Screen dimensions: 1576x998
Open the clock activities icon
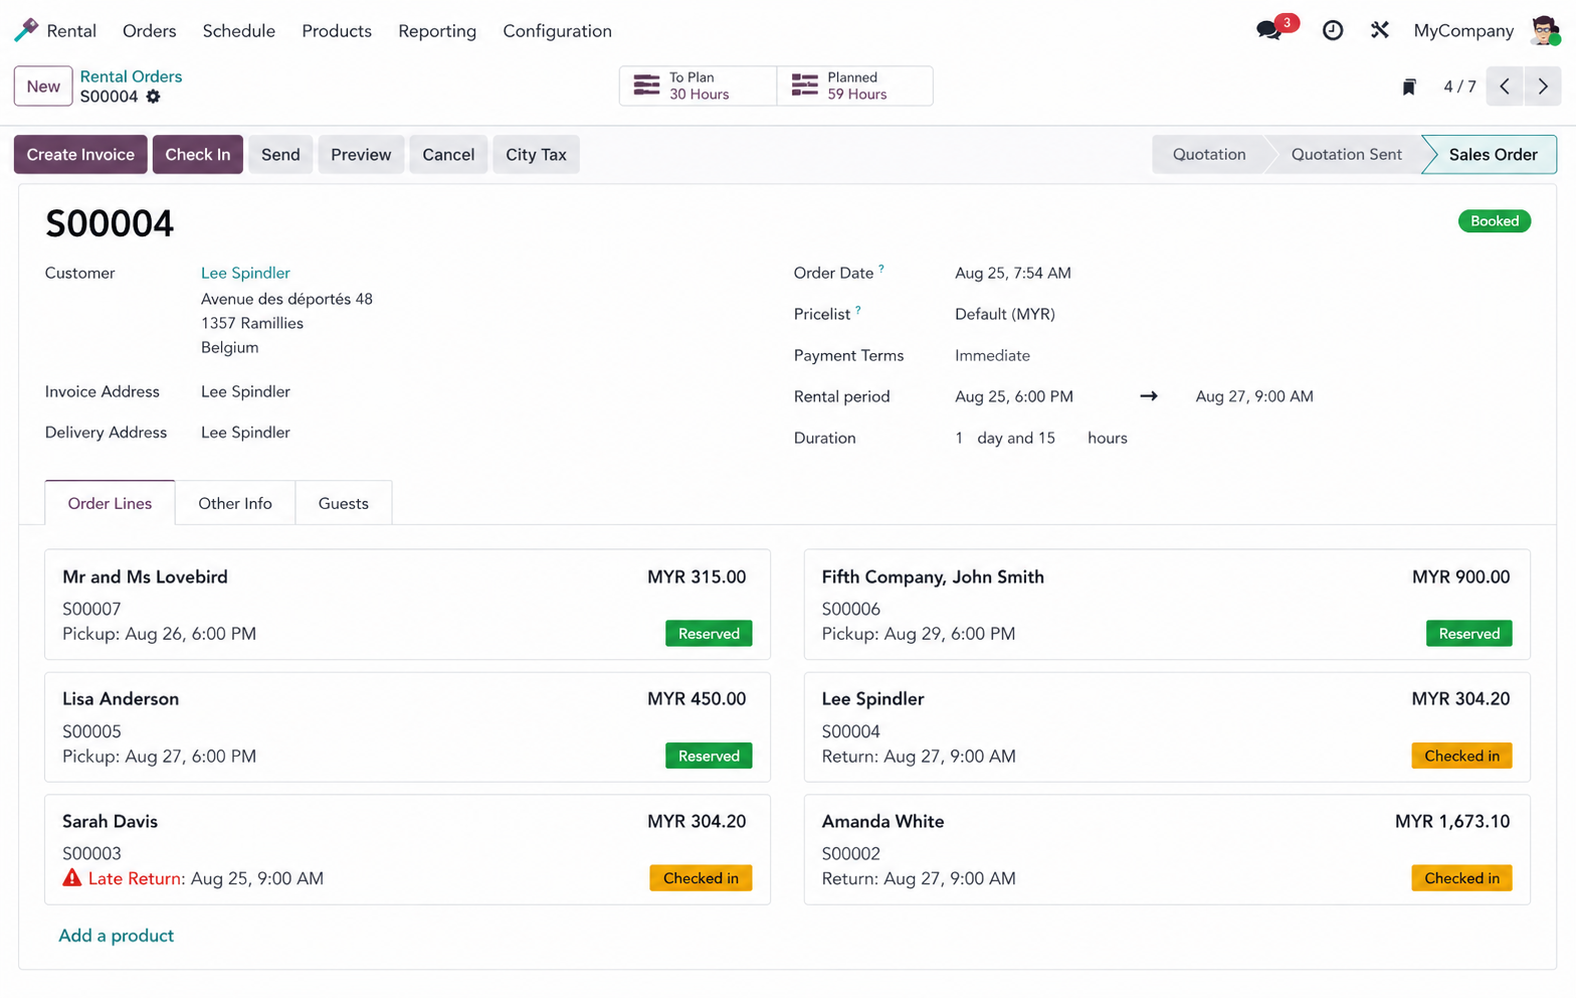[x=1332, y=30]
